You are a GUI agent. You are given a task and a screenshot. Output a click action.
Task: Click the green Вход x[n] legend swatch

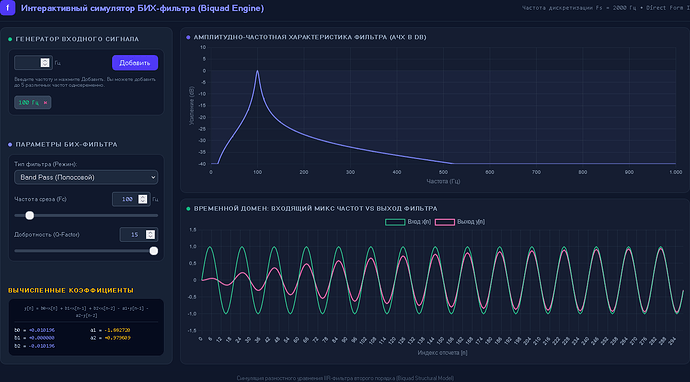tap(395, 222)
